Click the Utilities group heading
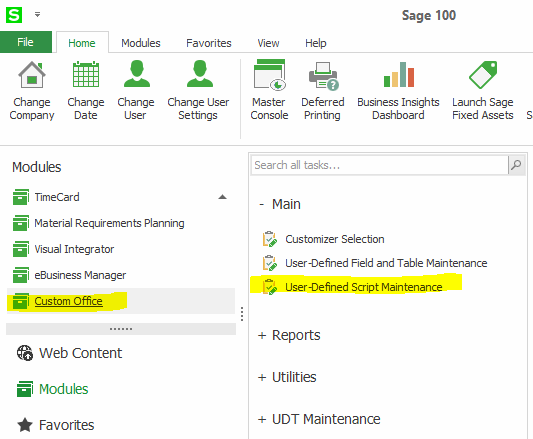 (x=294, y=377)
